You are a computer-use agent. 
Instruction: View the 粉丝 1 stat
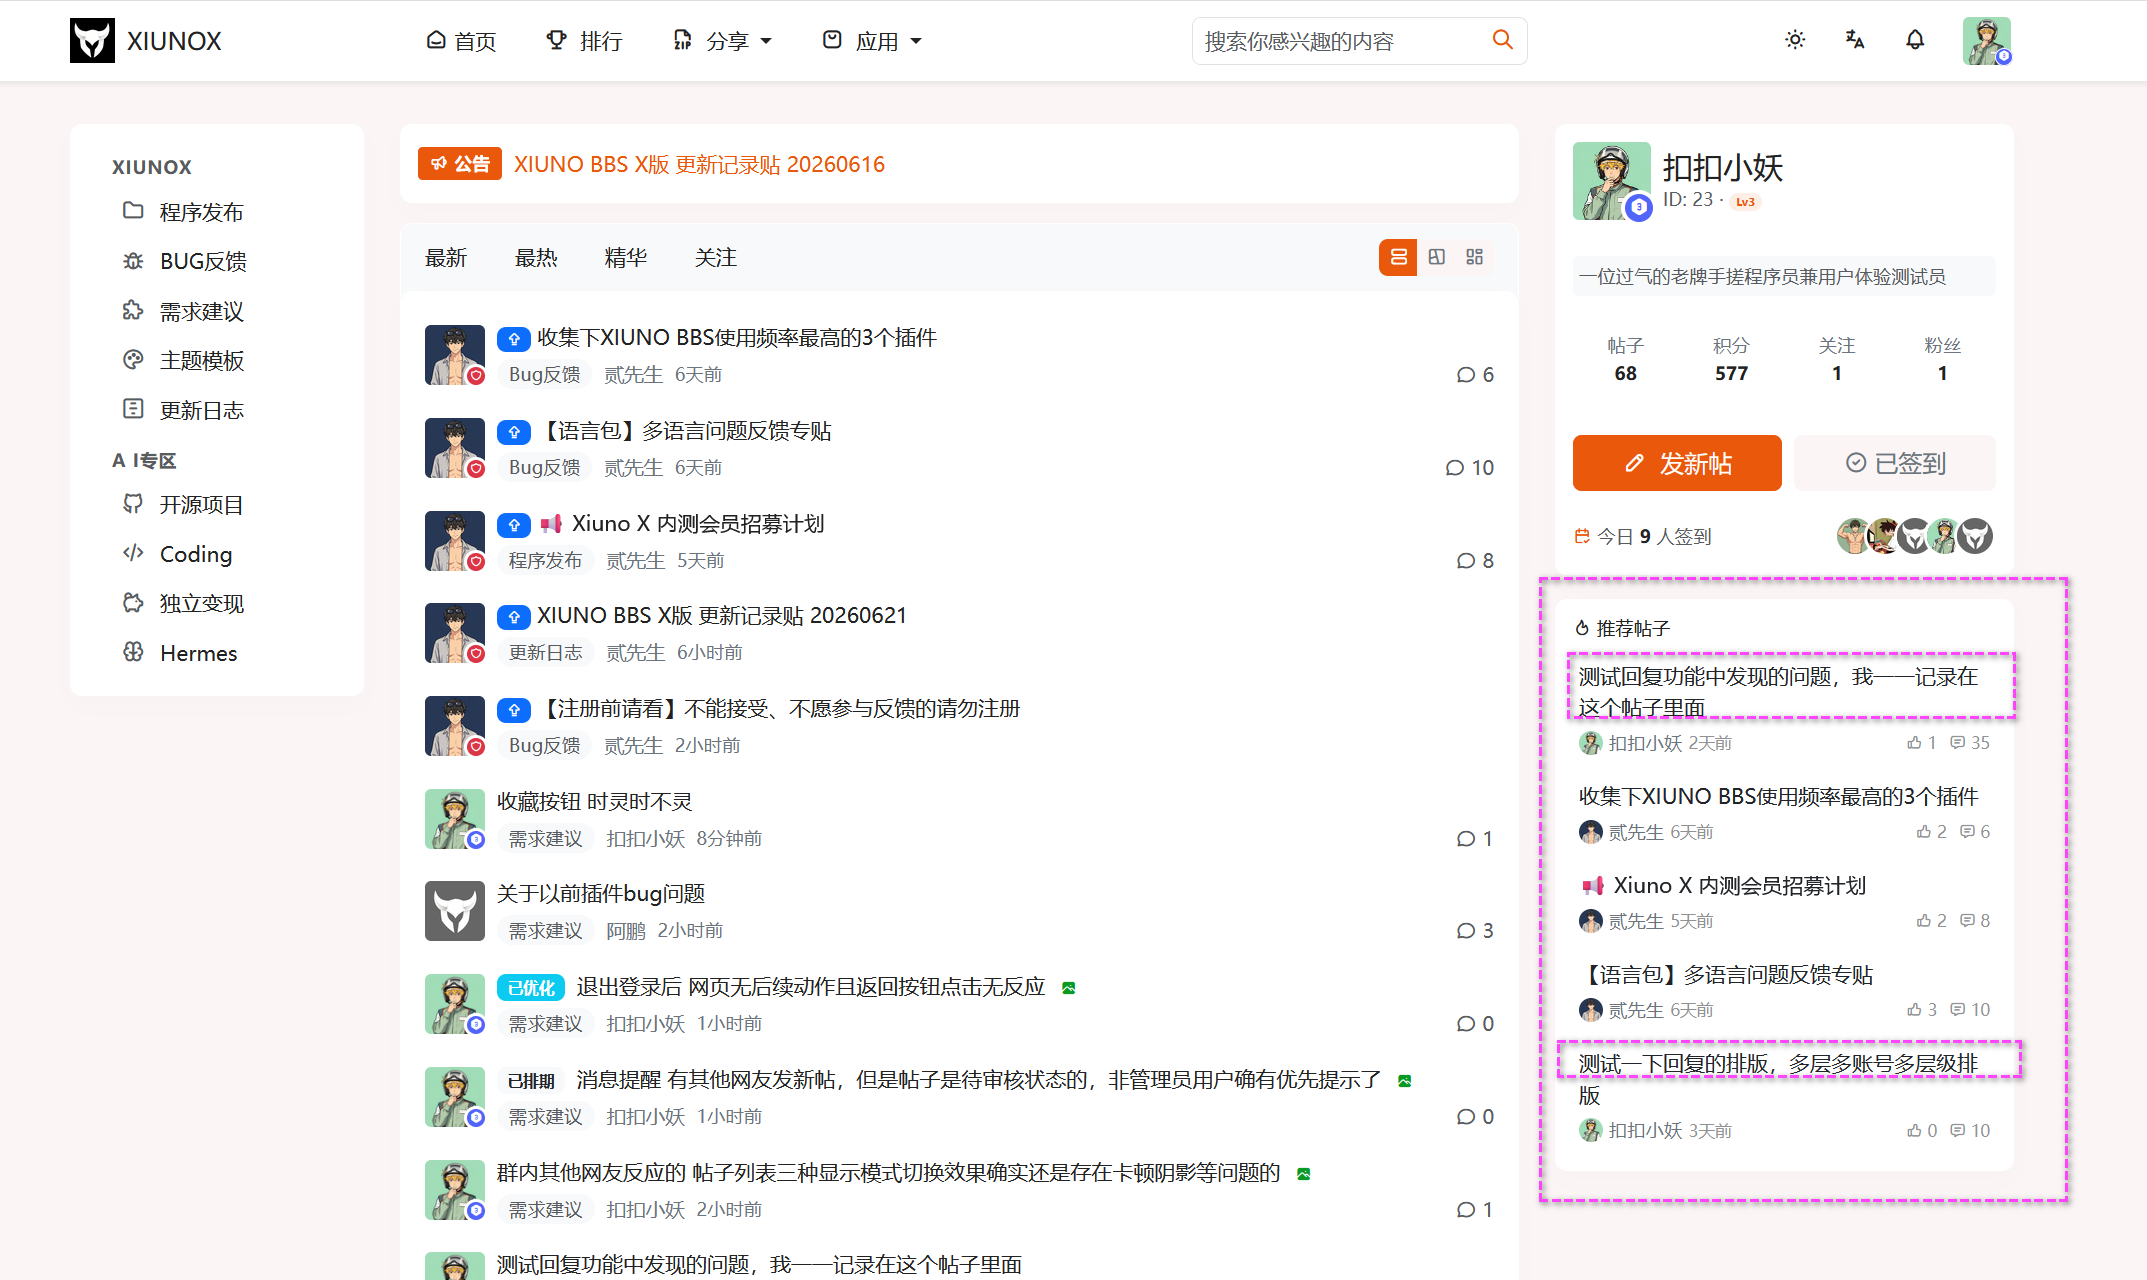(x=1942, y=359)
